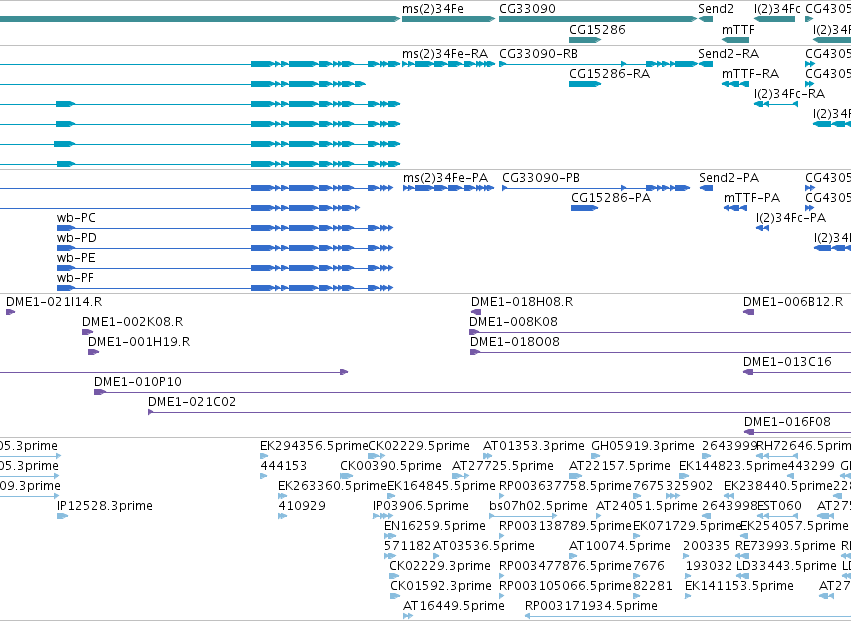Select the DME1-013C16 clone label
Viewport: 851px width, 621px height.
pyautogui.click(x=787, y=362)
